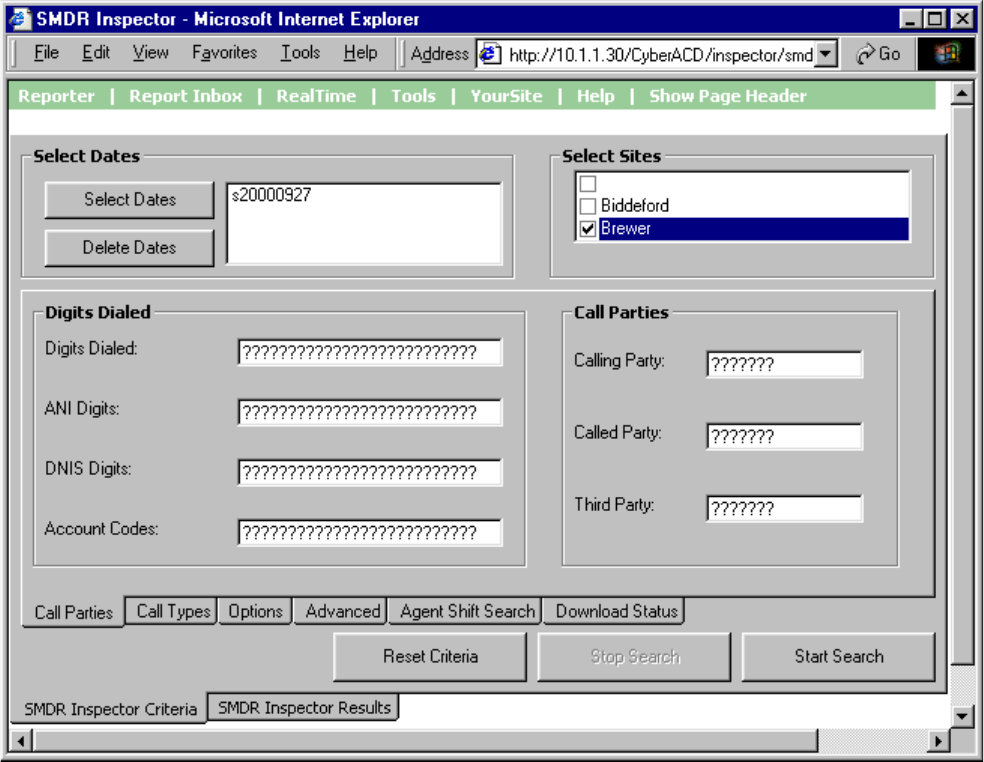
Task: Open the File menu
Action: tap(46, 53)
